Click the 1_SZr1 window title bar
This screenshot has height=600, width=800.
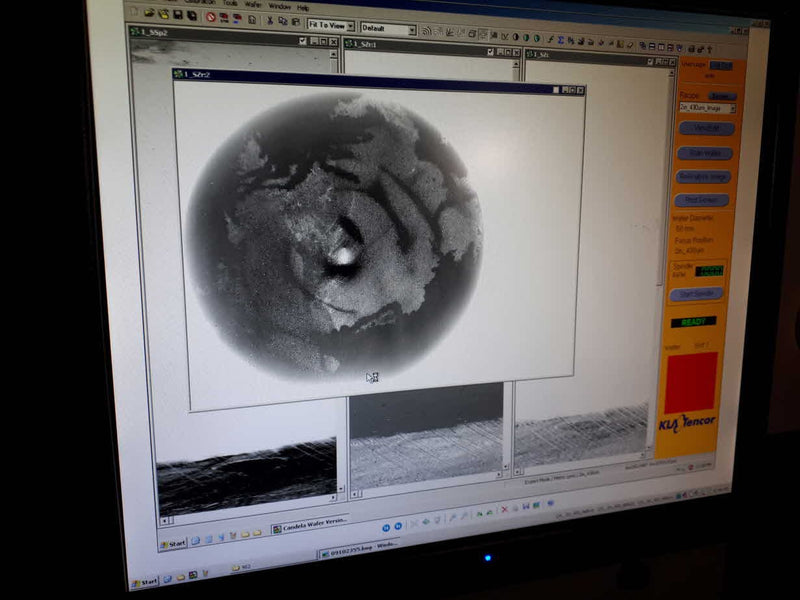tap(433, 48)
